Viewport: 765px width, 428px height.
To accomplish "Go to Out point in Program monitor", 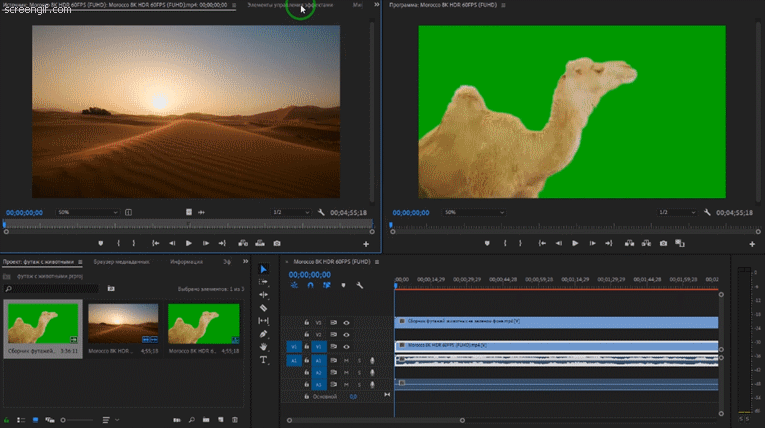I will pos(608,243).
